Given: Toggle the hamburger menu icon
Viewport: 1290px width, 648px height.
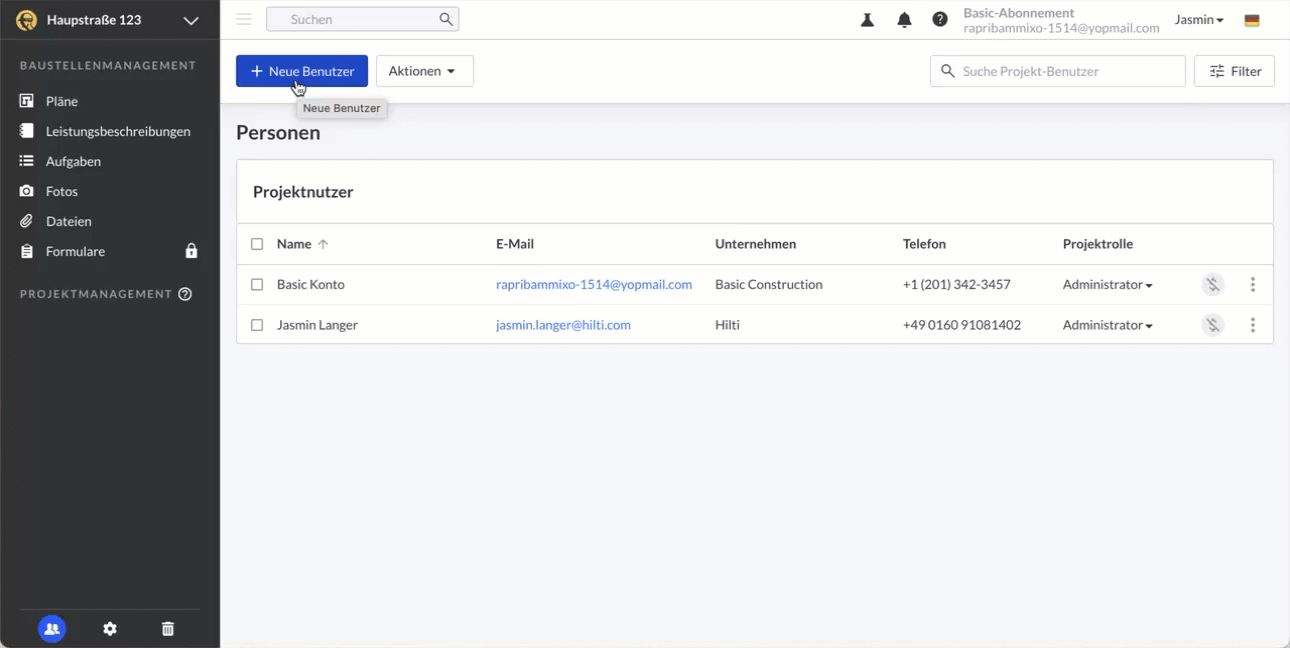Looking at the screenshot, I should [x=243, y=19].
